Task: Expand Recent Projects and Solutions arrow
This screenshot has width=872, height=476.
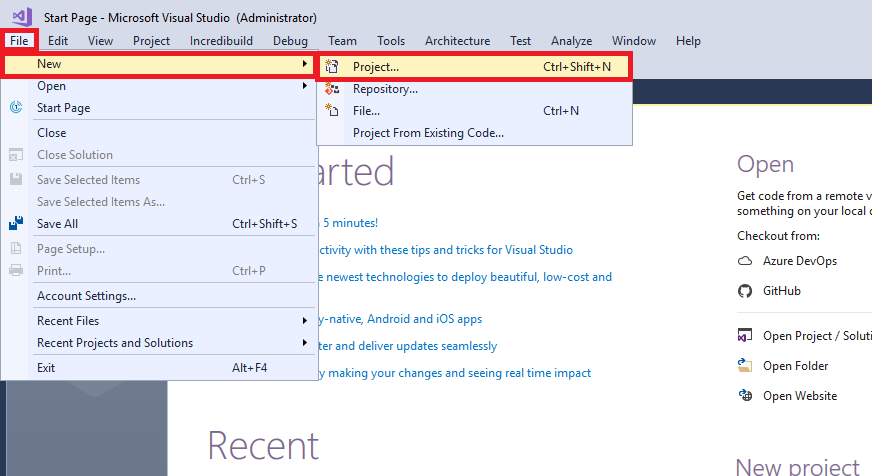Action: point(305,343)
